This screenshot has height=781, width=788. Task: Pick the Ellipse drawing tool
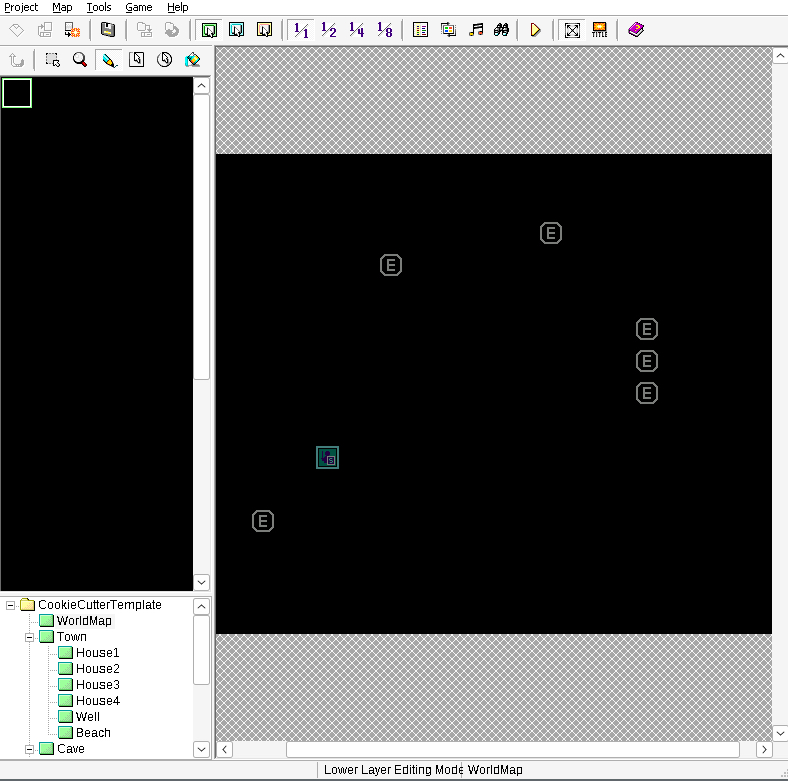(165, 60)
